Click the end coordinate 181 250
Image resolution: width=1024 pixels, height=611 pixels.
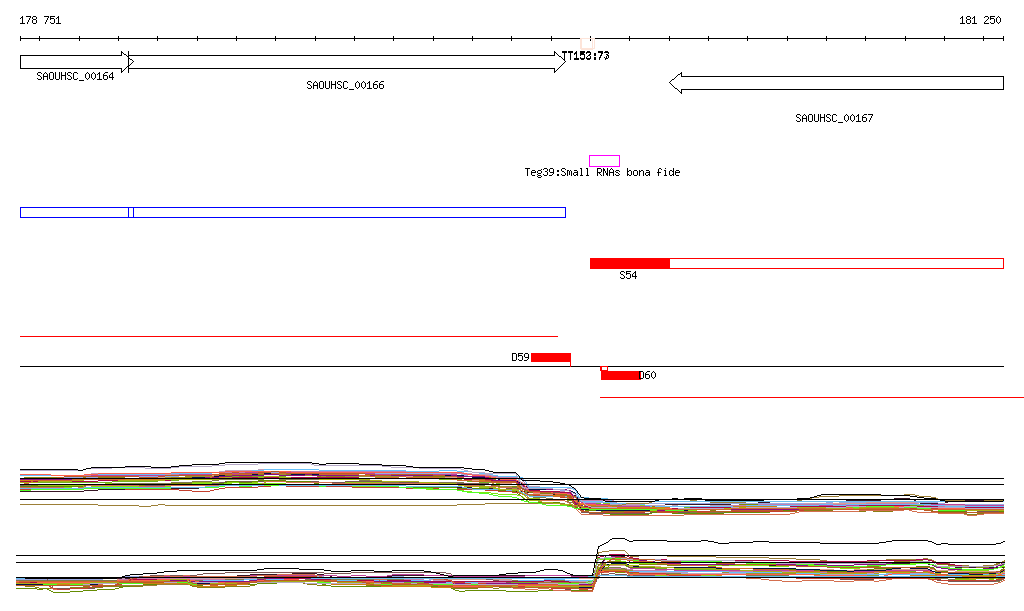(x=980, y=20)
